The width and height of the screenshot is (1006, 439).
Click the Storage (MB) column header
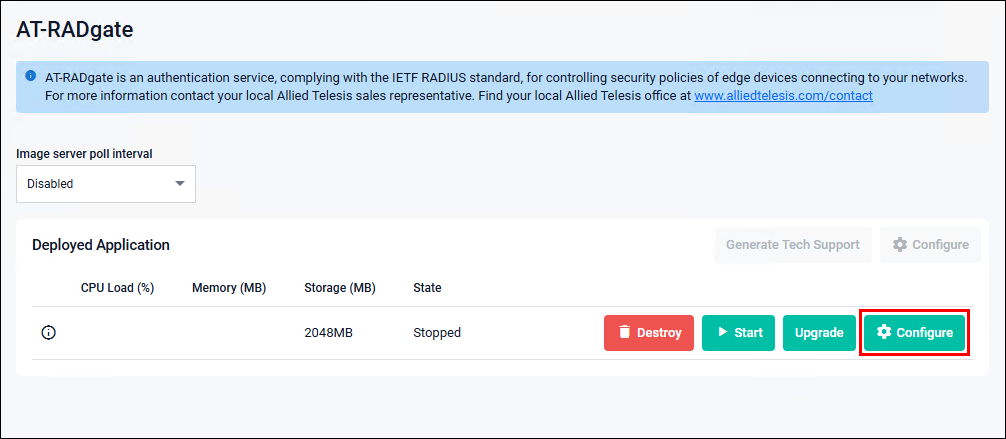point(339,288)
